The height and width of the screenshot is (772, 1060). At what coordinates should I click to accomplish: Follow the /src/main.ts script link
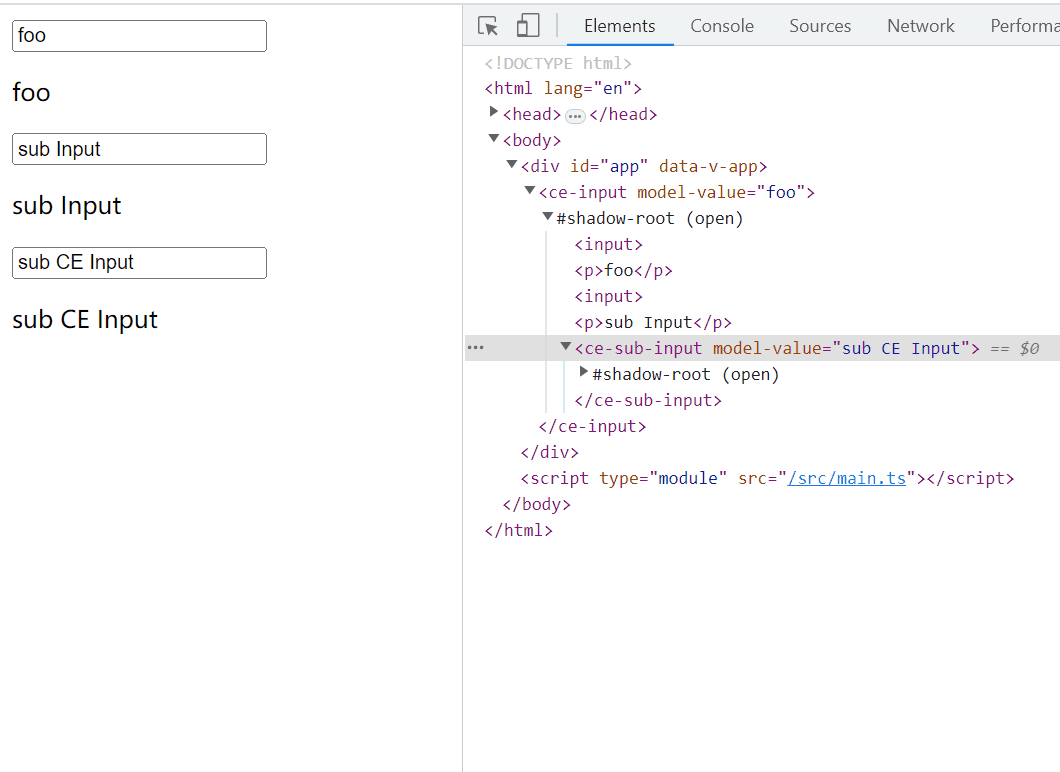(x=846, y=479)
